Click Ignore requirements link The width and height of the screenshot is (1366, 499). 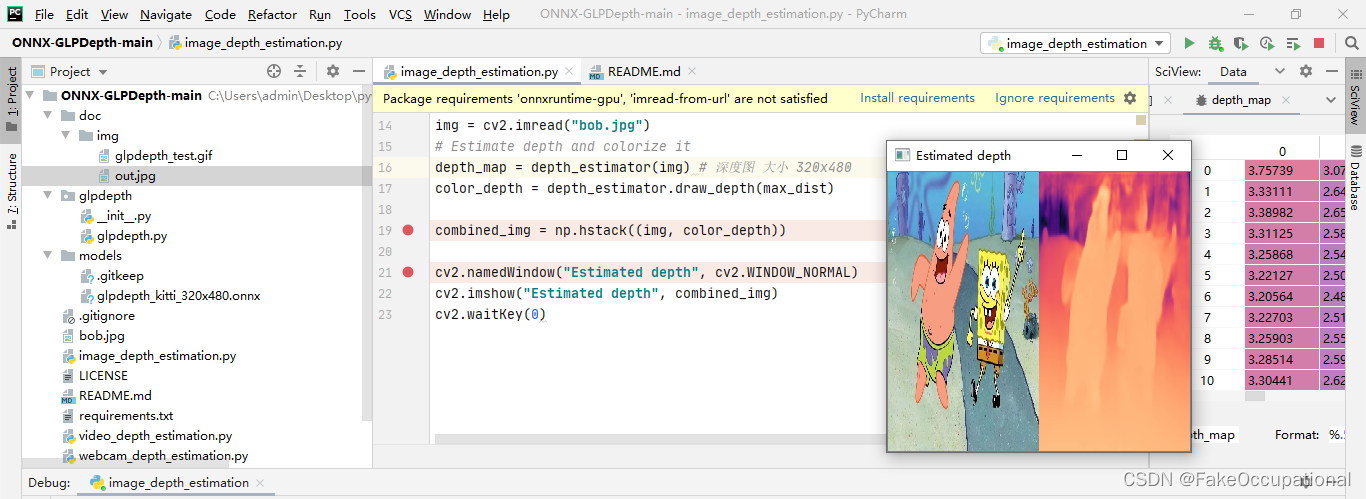[1055, 98]
